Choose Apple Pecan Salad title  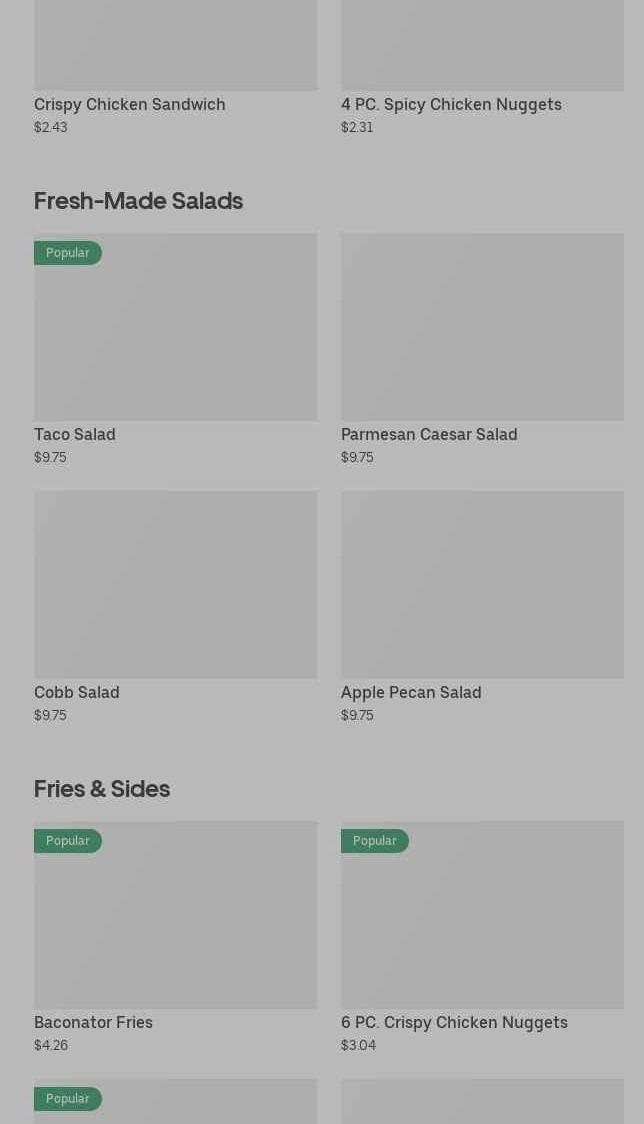click(x=411, y=692)
